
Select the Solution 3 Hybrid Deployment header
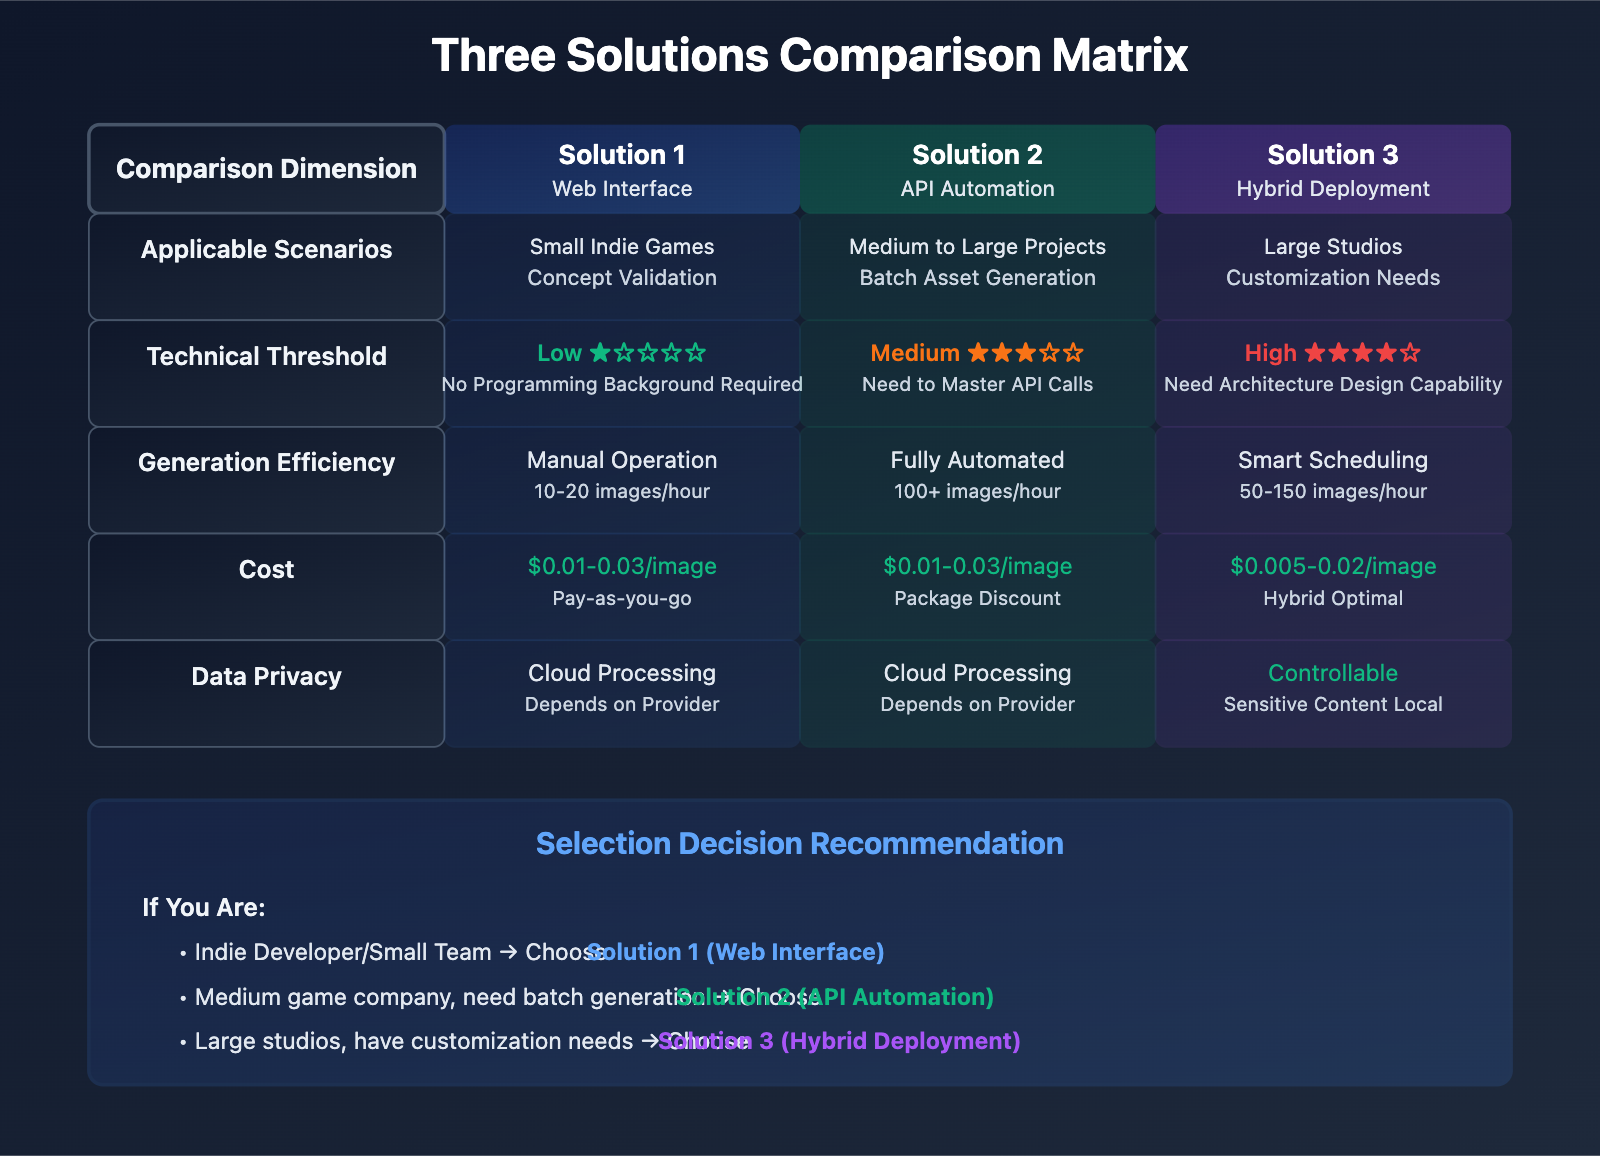coord(1332,170)
